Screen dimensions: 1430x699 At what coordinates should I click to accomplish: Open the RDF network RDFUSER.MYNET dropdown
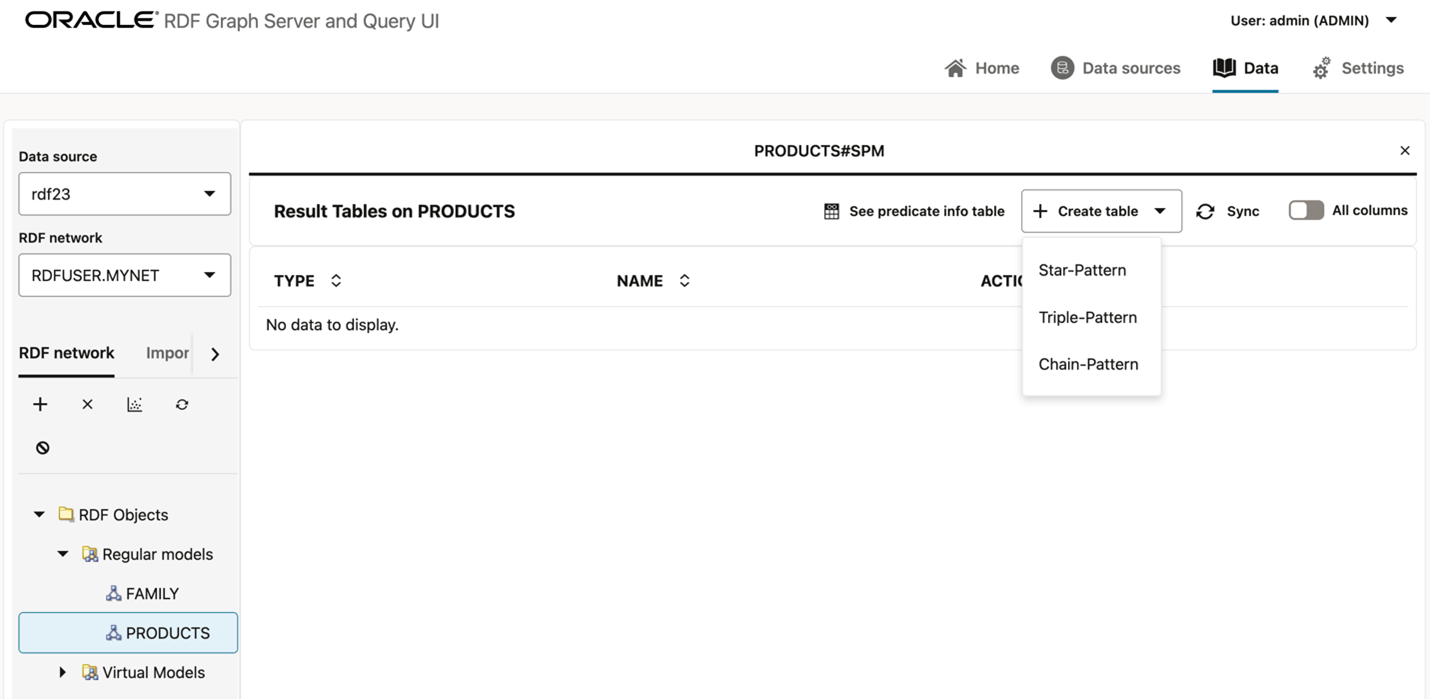click(124, 275)
